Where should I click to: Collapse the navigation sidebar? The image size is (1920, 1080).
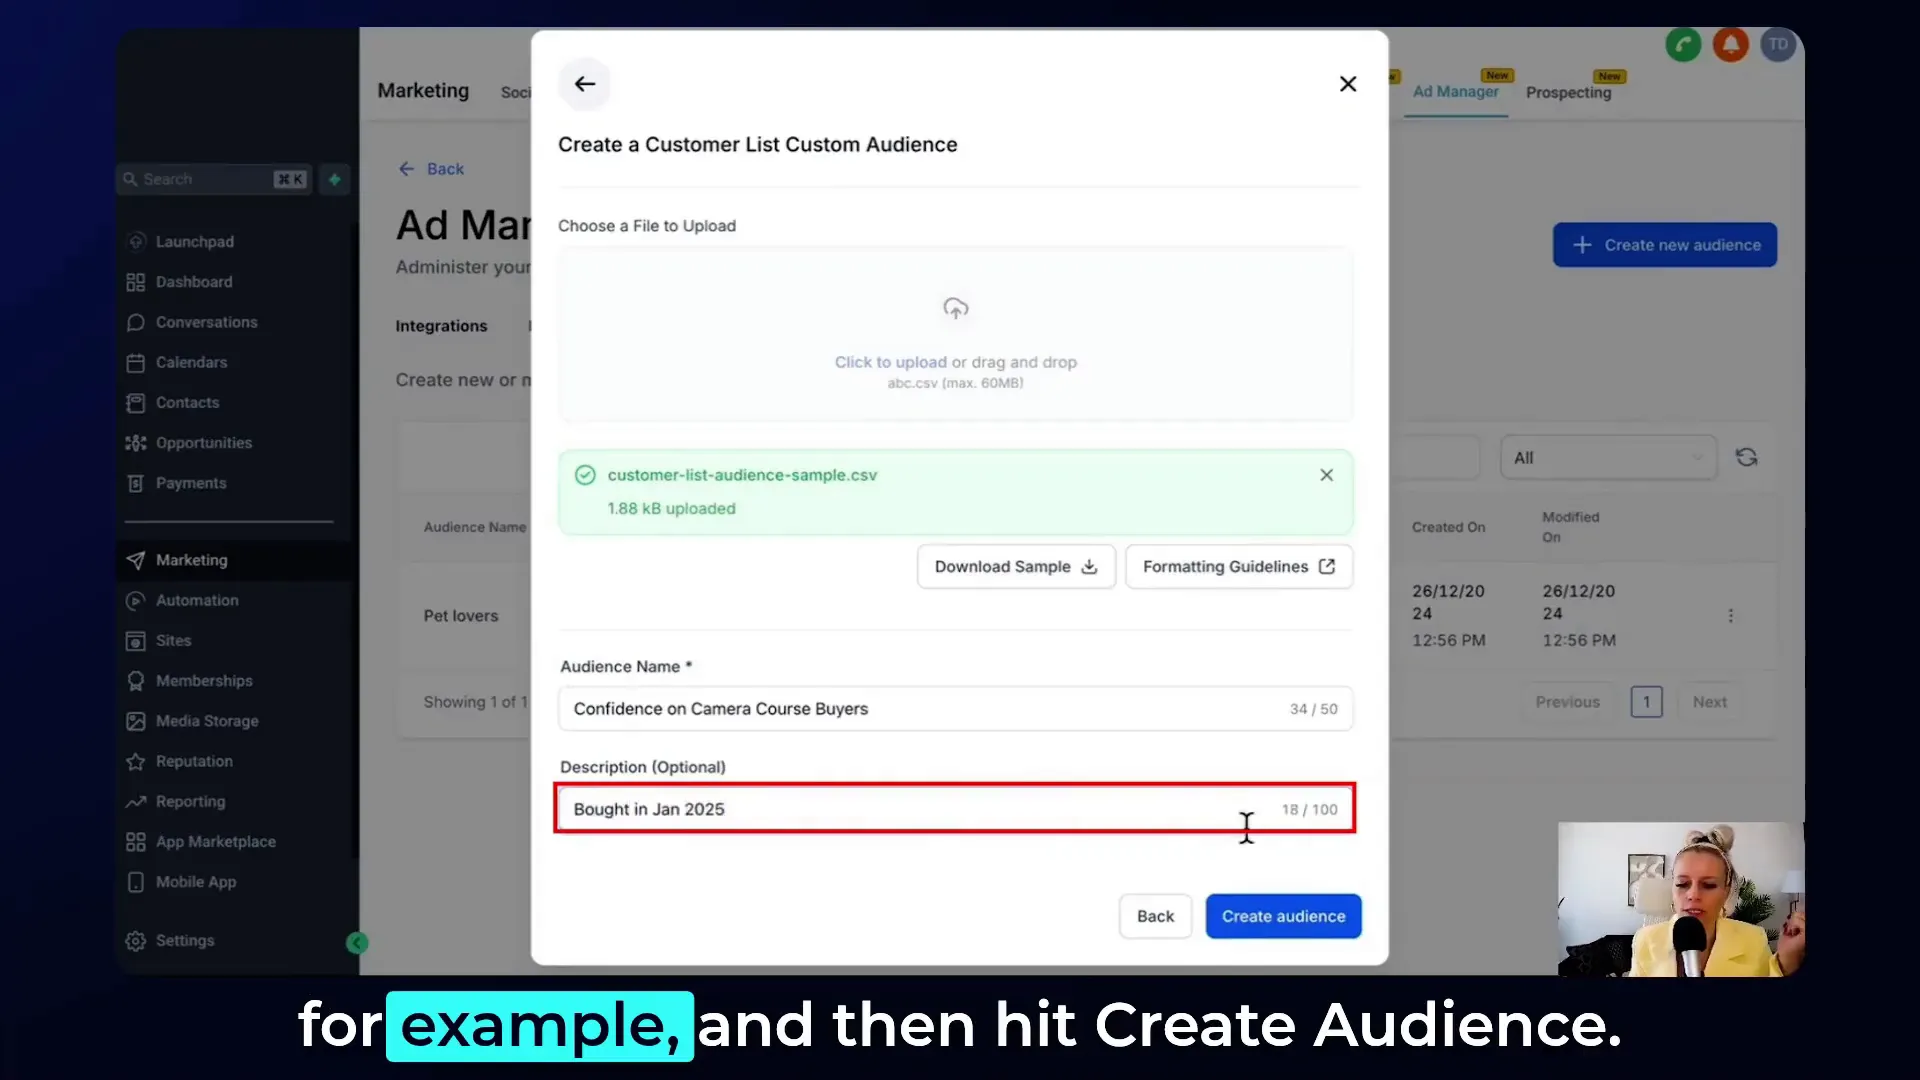357,942
